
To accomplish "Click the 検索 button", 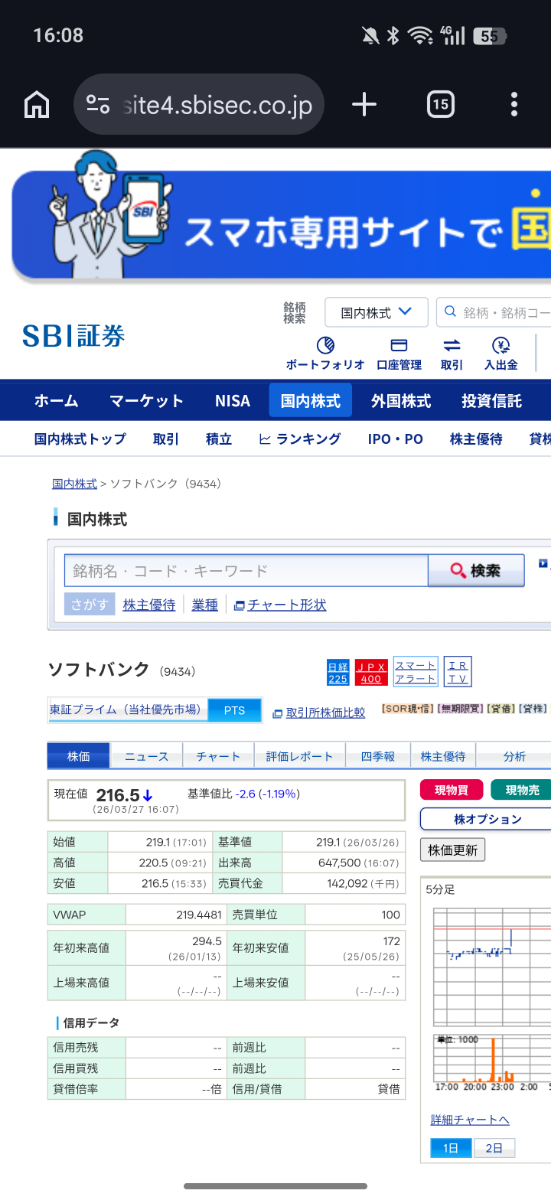I will click(x=477, y=571).
